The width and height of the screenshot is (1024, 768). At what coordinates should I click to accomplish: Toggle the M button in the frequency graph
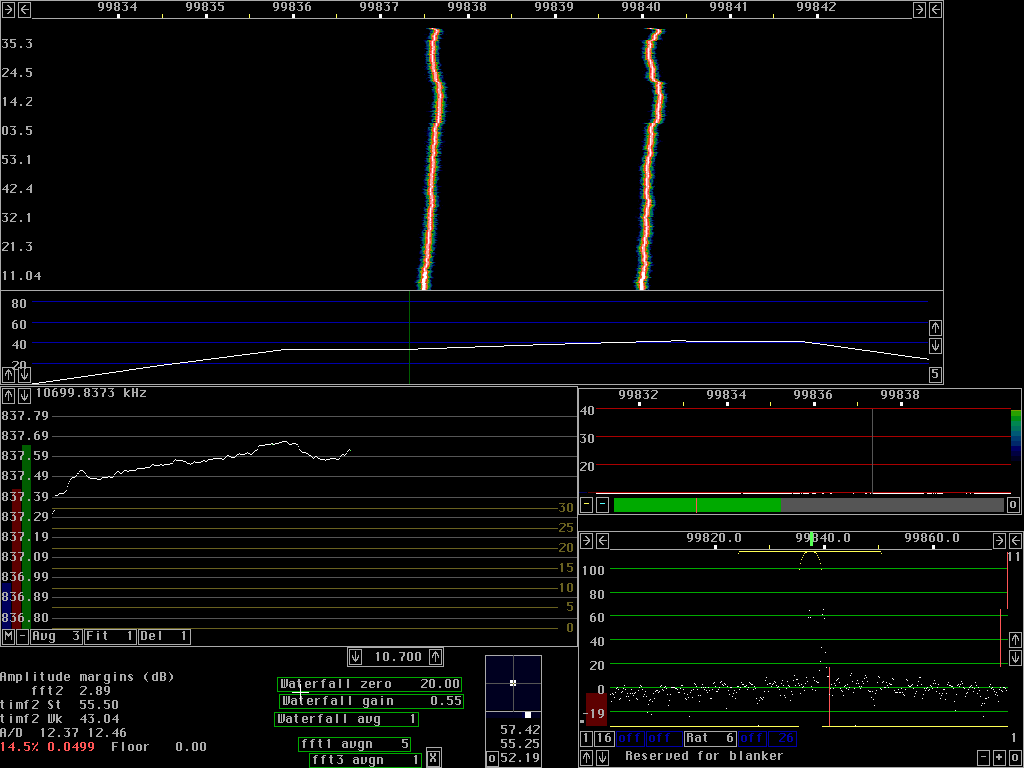pos(8,637)
